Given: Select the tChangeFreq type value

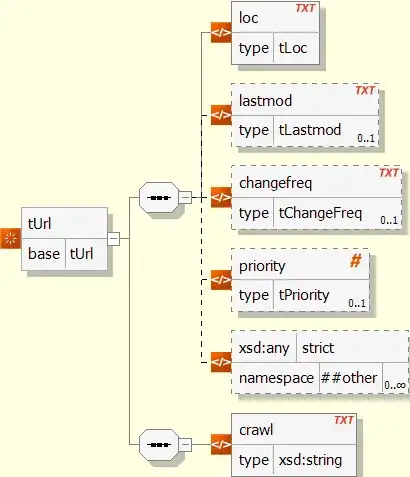Looking at the screenshot, I should coord(320,213).
